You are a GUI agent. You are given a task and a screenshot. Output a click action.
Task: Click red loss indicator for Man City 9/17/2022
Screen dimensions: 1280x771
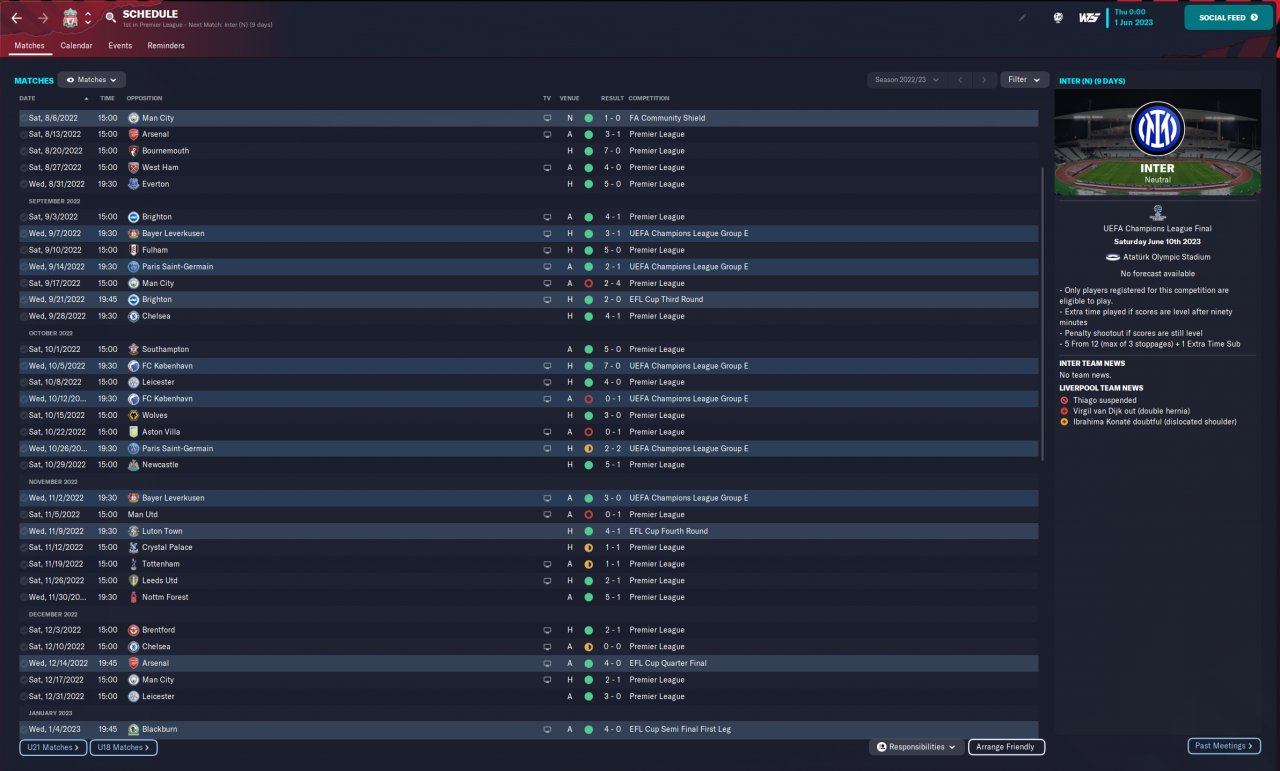tap(589, 283)
